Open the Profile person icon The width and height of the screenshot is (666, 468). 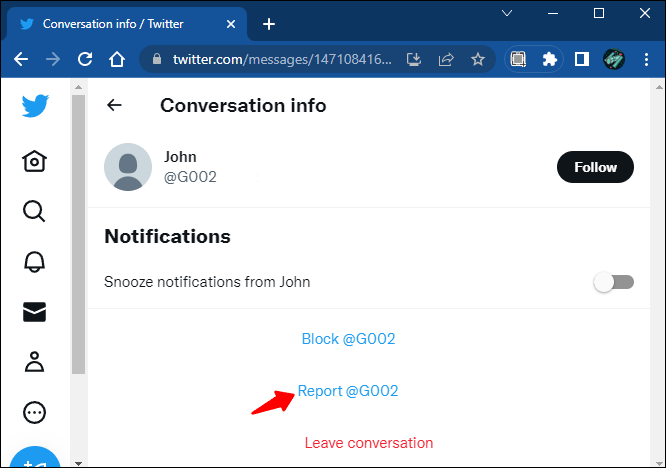[x=34, y=362]
